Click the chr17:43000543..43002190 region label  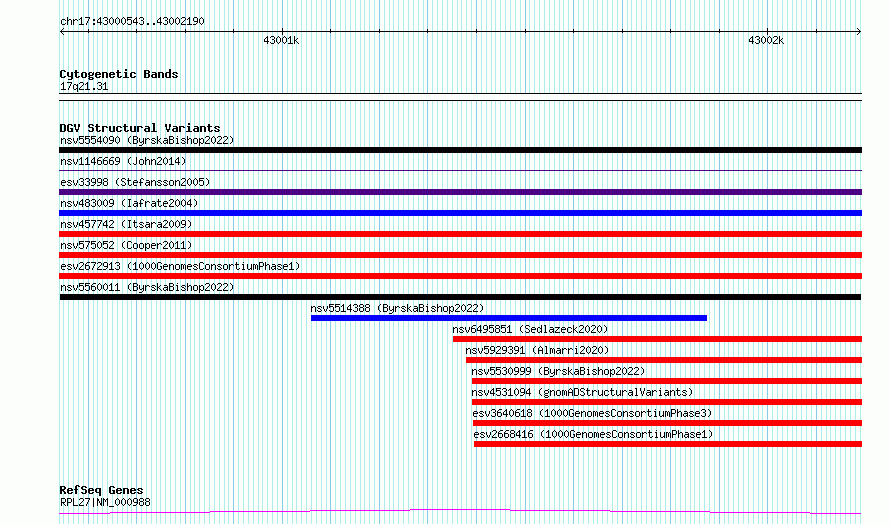tap(132, 22)
